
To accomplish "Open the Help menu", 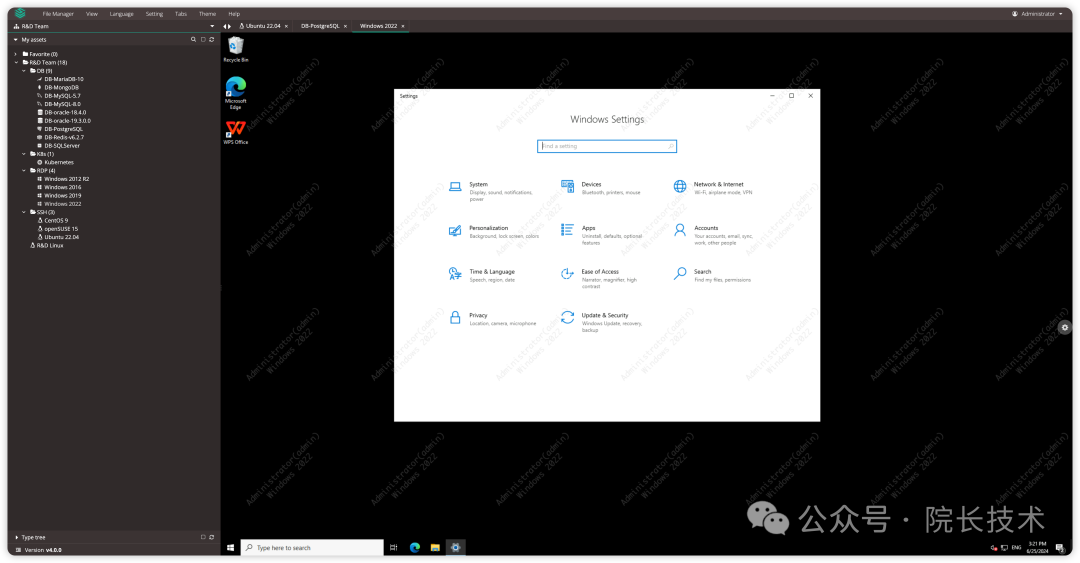I will pyautogui.click(x=234, y=14).
